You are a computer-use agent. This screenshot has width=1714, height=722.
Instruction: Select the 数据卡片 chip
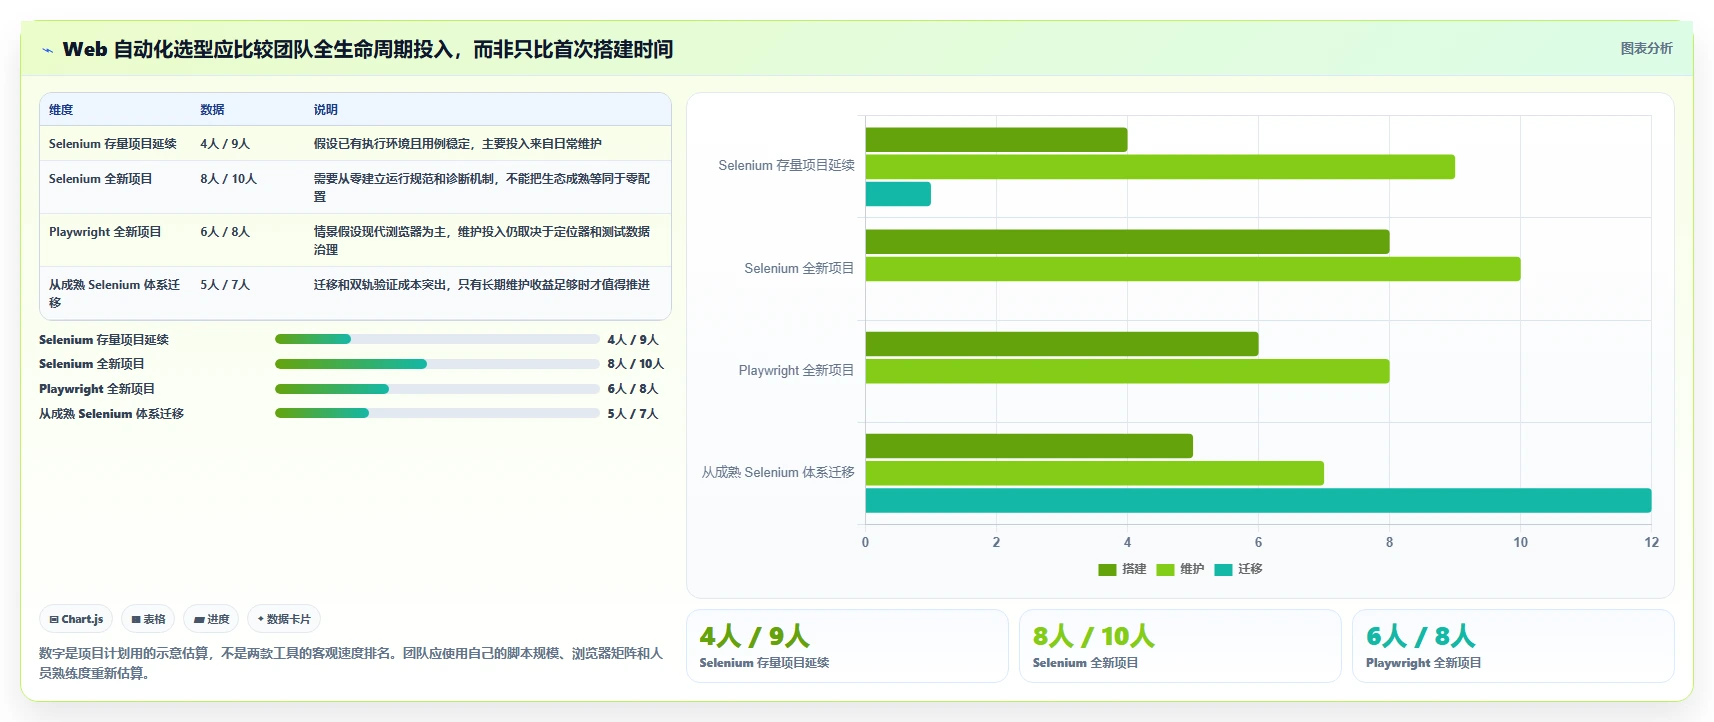[x=284, y=619]
